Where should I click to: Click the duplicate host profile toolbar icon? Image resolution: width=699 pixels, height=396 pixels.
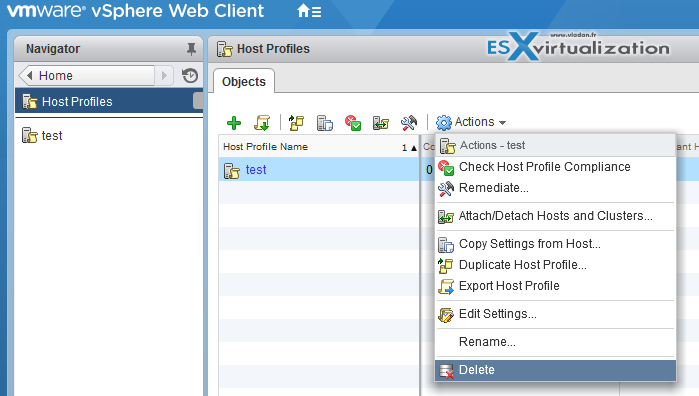(x=296, y=123)
